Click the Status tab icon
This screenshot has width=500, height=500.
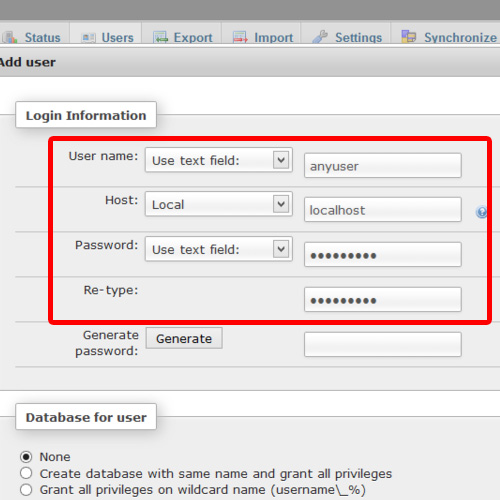(x=10, y=37)
